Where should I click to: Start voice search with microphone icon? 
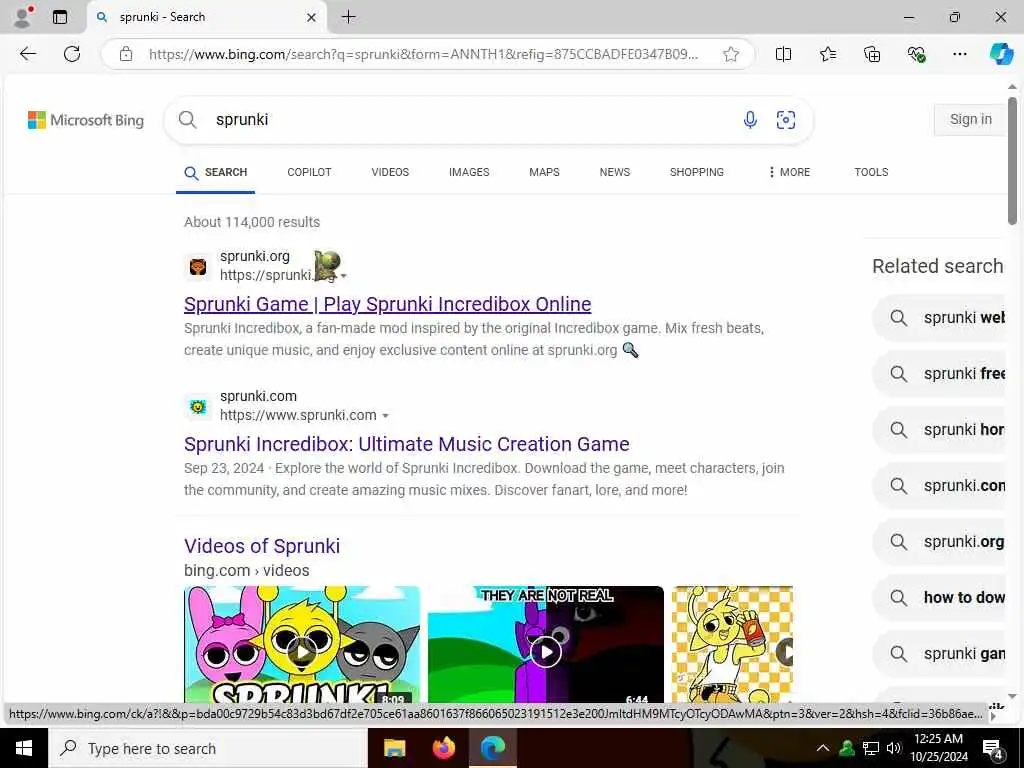pyautogui.click(x=750, y=120)
